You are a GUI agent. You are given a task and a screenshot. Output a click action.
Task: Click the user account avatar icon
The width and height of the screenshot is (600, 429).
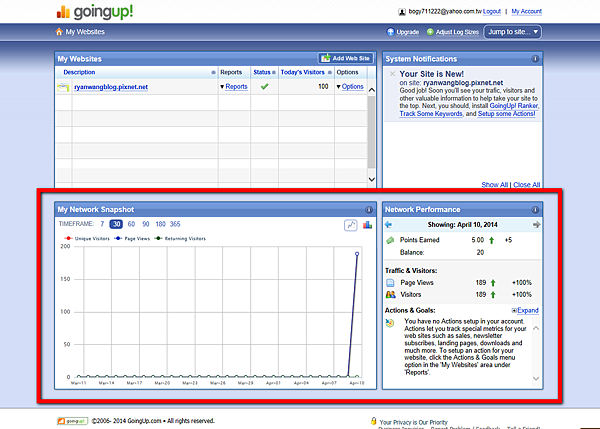402,12
